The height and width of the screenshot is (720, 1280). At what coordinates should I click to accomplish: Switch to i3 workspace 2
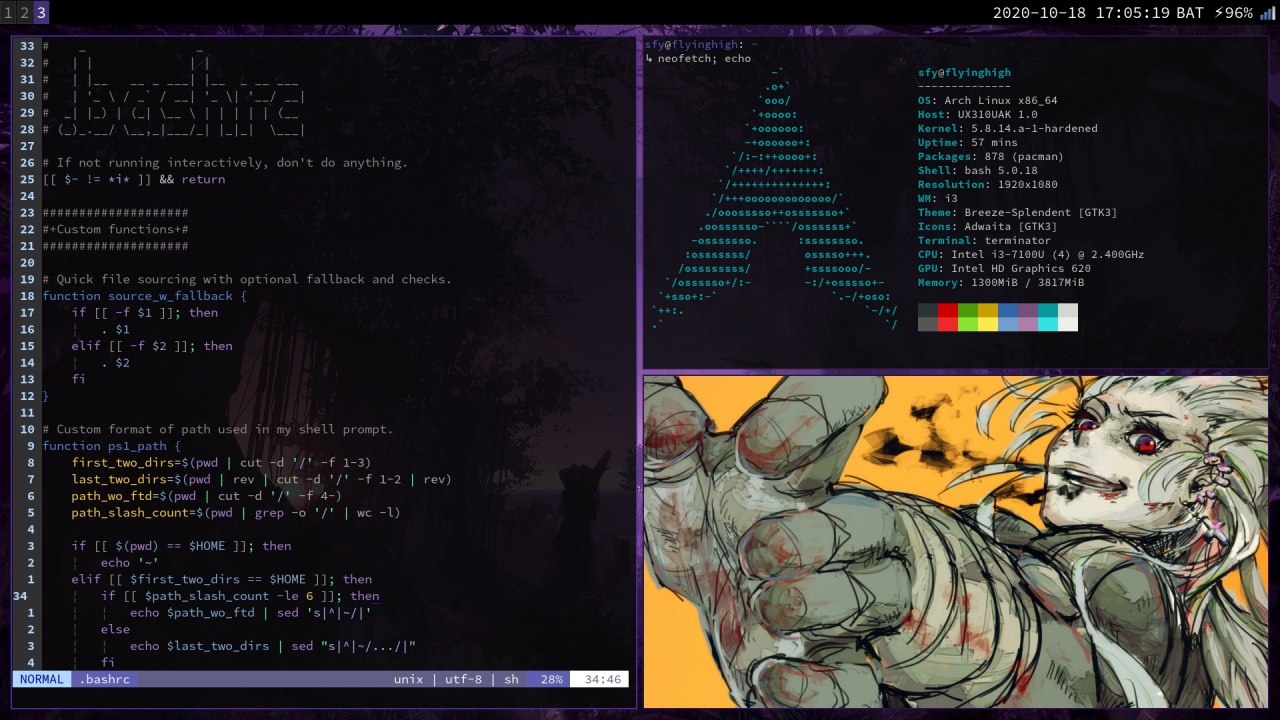(24, 13)
